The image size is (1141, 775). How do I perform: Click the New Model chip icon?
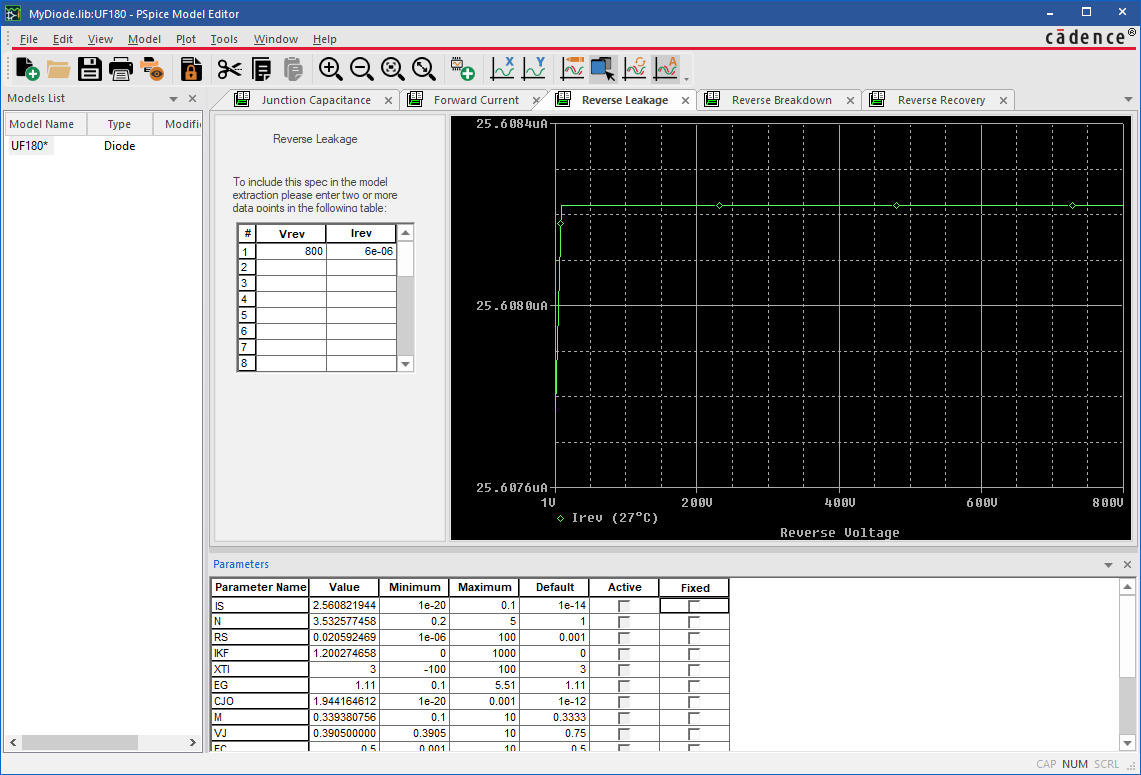tap(463, 69)
